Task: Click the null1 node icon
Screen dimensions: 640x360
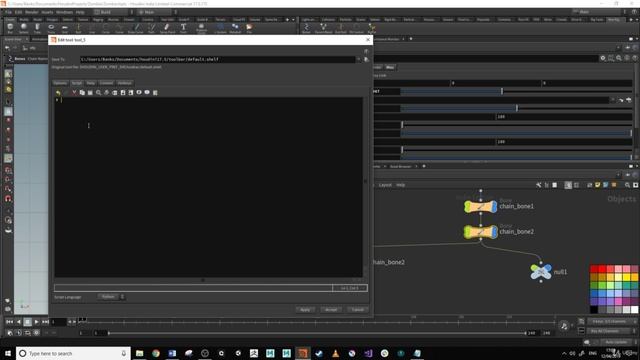Action: tap(541, 272)
